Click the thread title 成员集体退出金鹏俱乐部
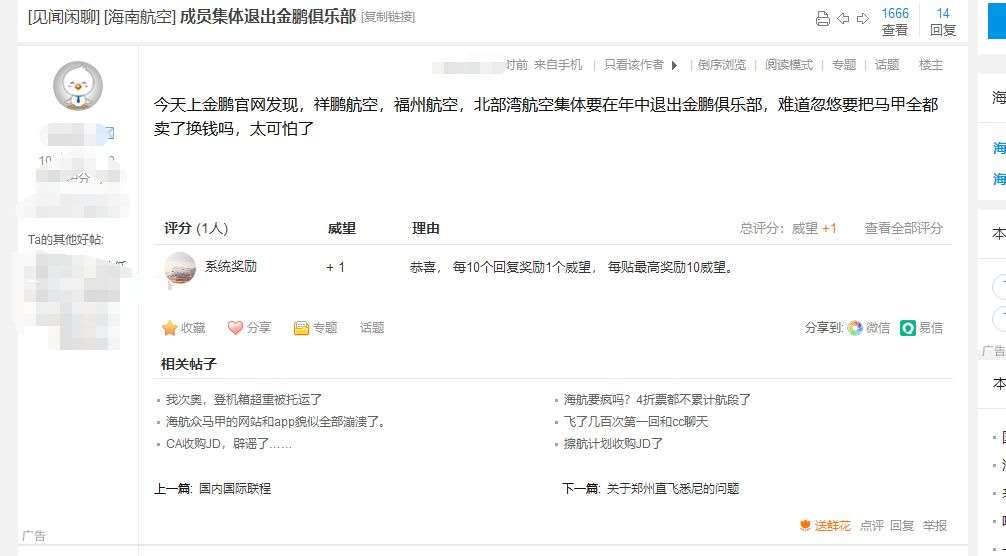Screen dimensions: 1006x556 268,17
